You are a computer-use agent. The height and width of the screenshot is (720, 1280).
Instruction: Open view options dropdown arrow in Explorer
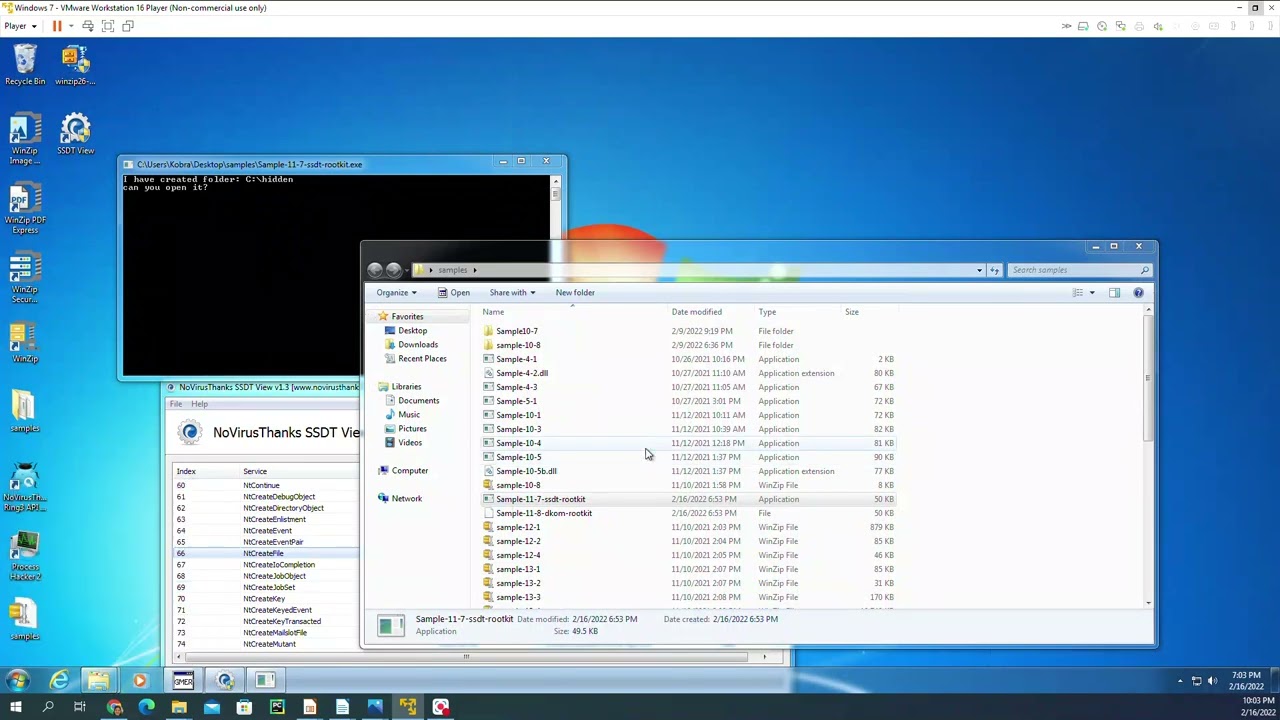point(1092,293)
